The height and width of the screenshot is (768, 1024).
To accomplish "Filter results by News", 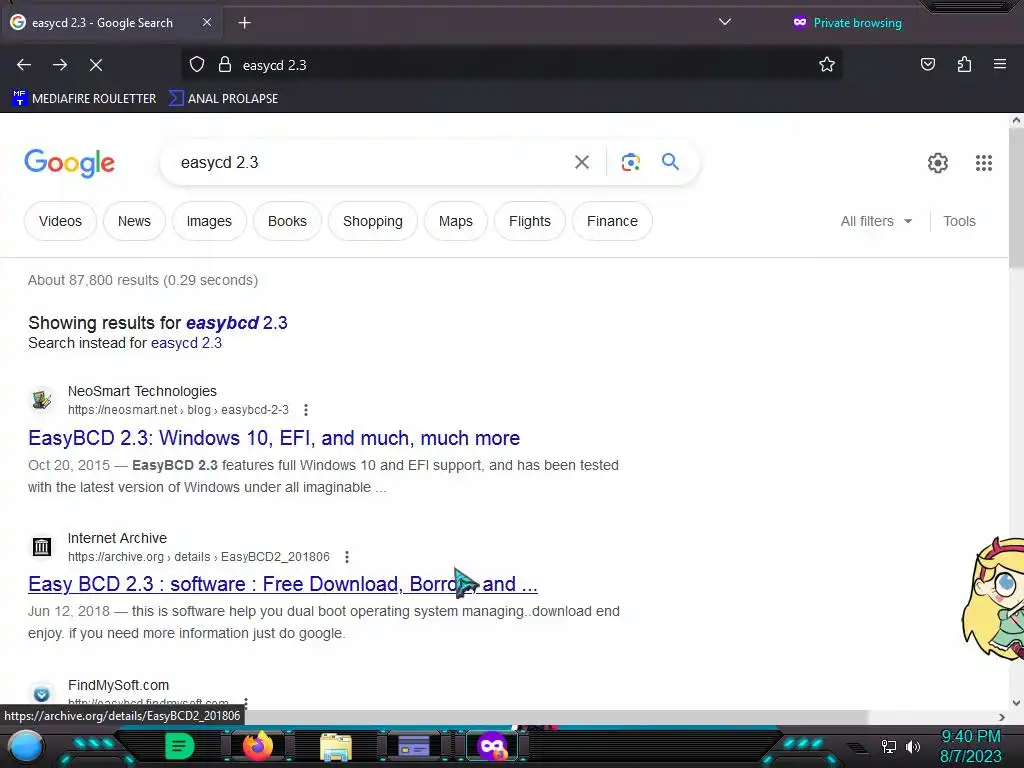I will click(134, 221).
